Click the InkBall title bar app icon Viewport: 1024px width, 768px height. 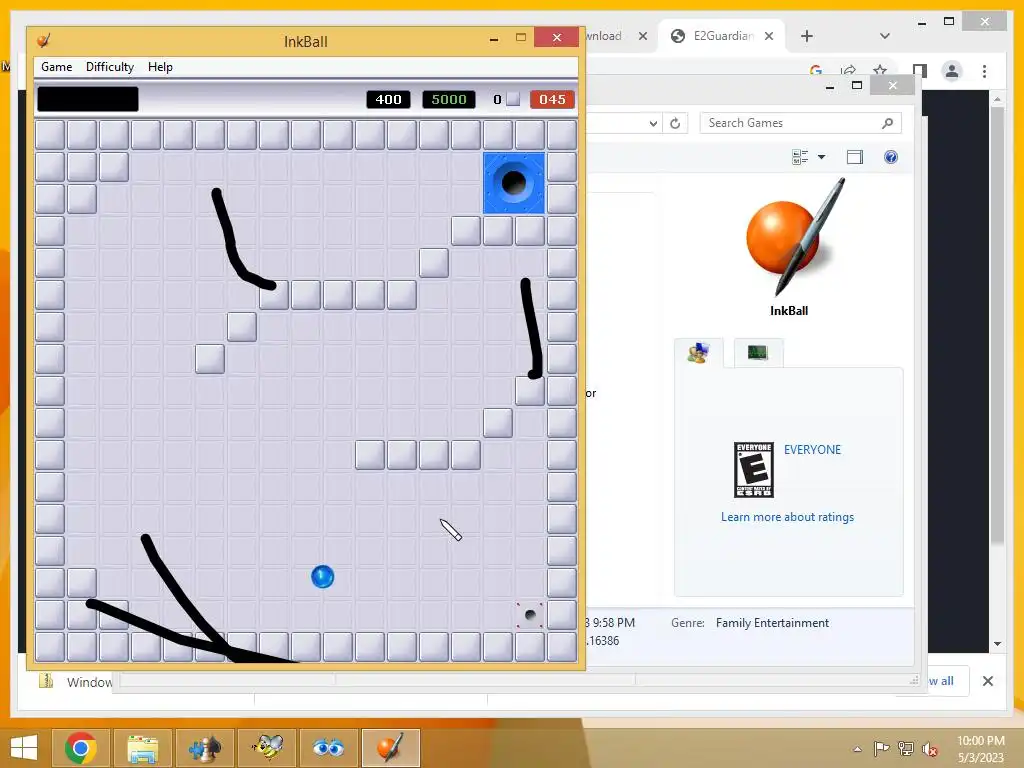pos(44,40)
